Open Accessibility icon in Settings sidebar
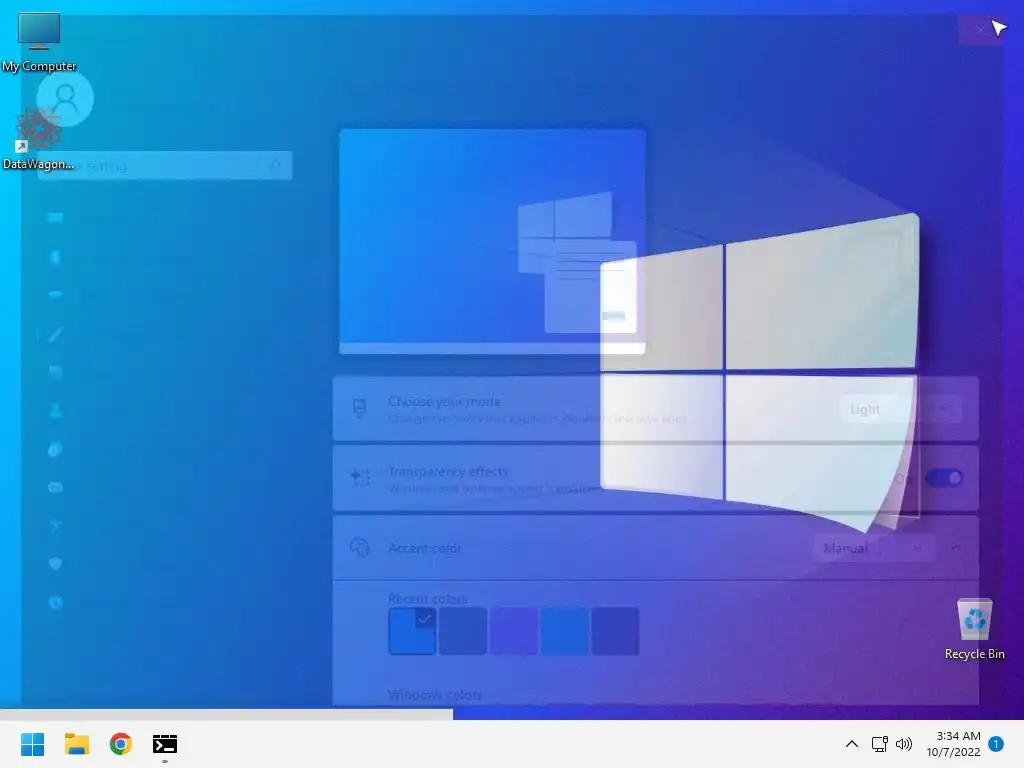Viewport: 1024px width, 768px height. click(55, 526)
